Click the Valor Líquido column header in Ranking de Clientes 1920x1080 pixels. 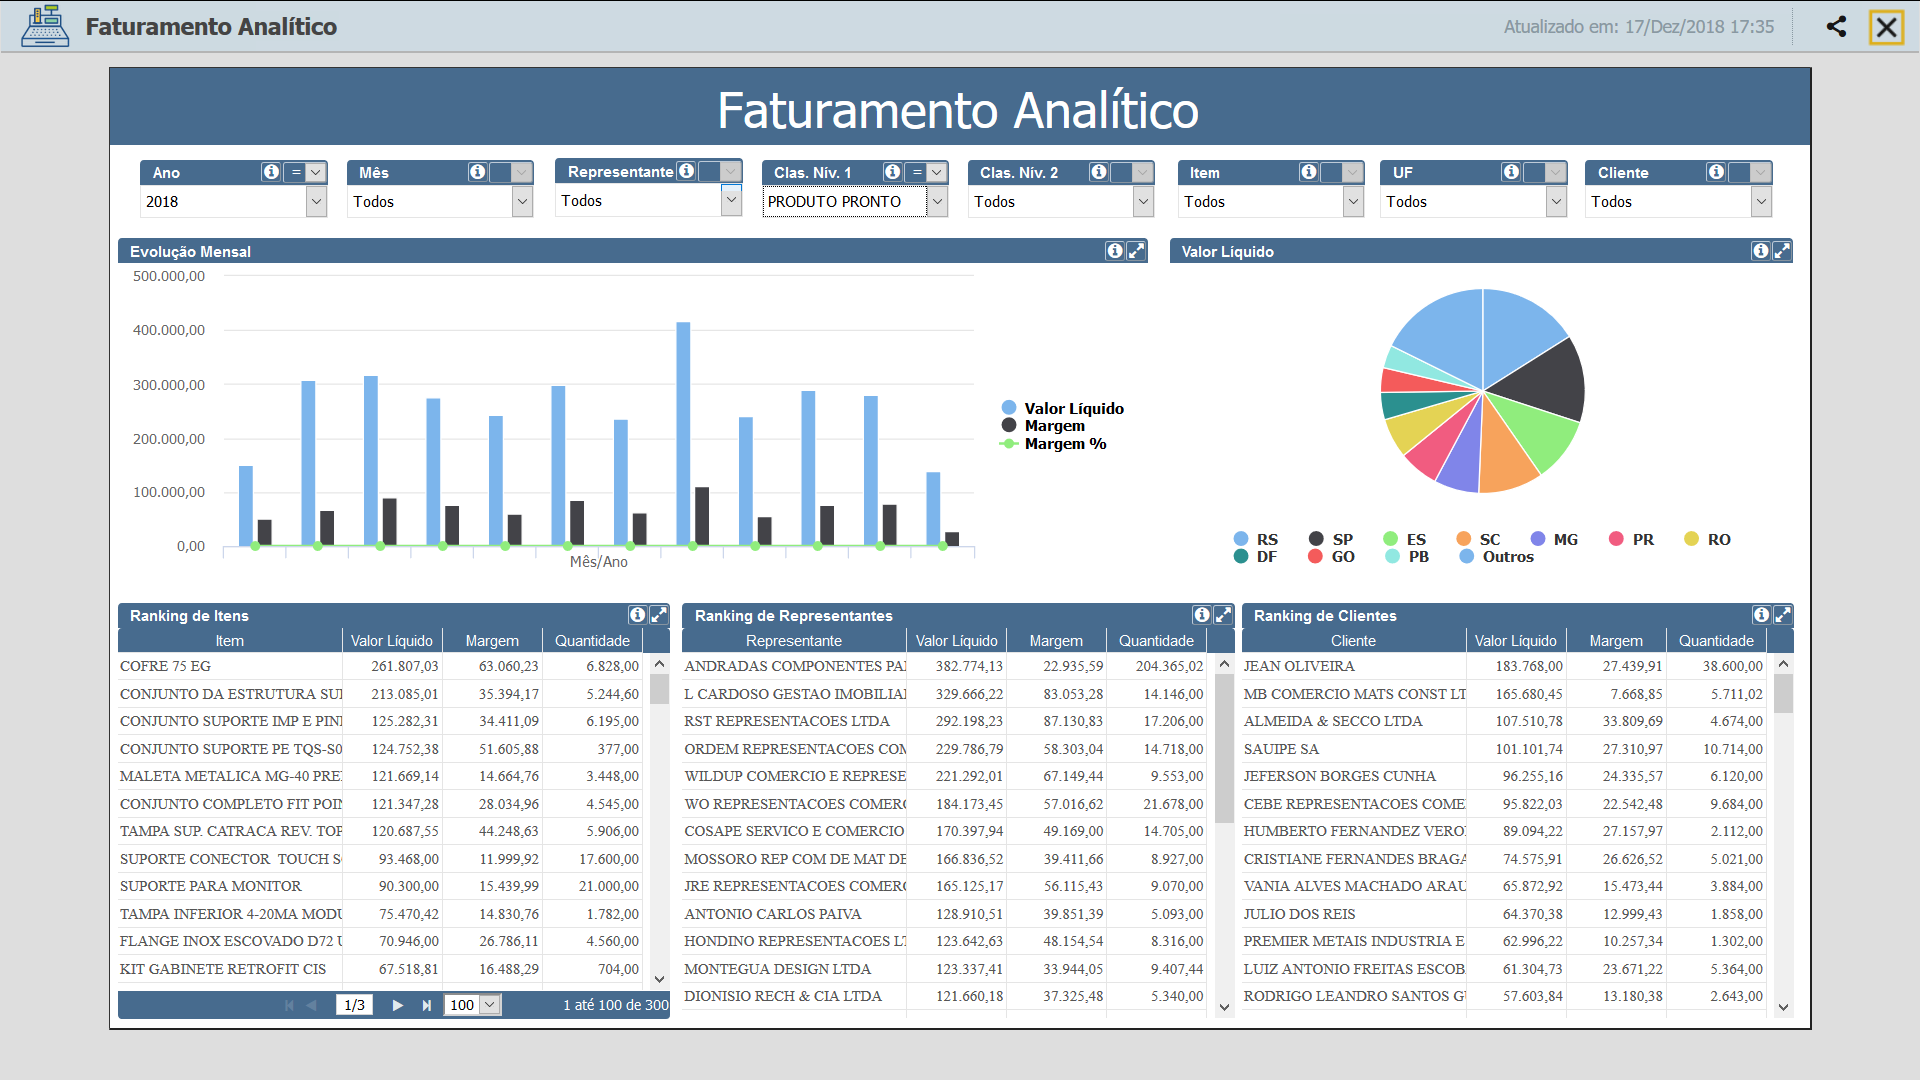[1516, 640]
